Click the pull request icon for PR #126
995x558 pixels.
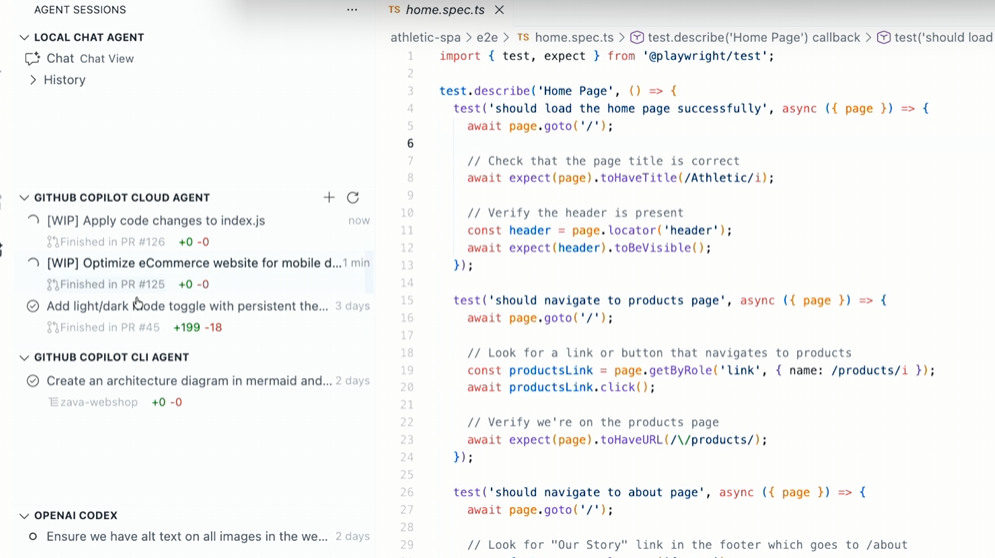53,242
